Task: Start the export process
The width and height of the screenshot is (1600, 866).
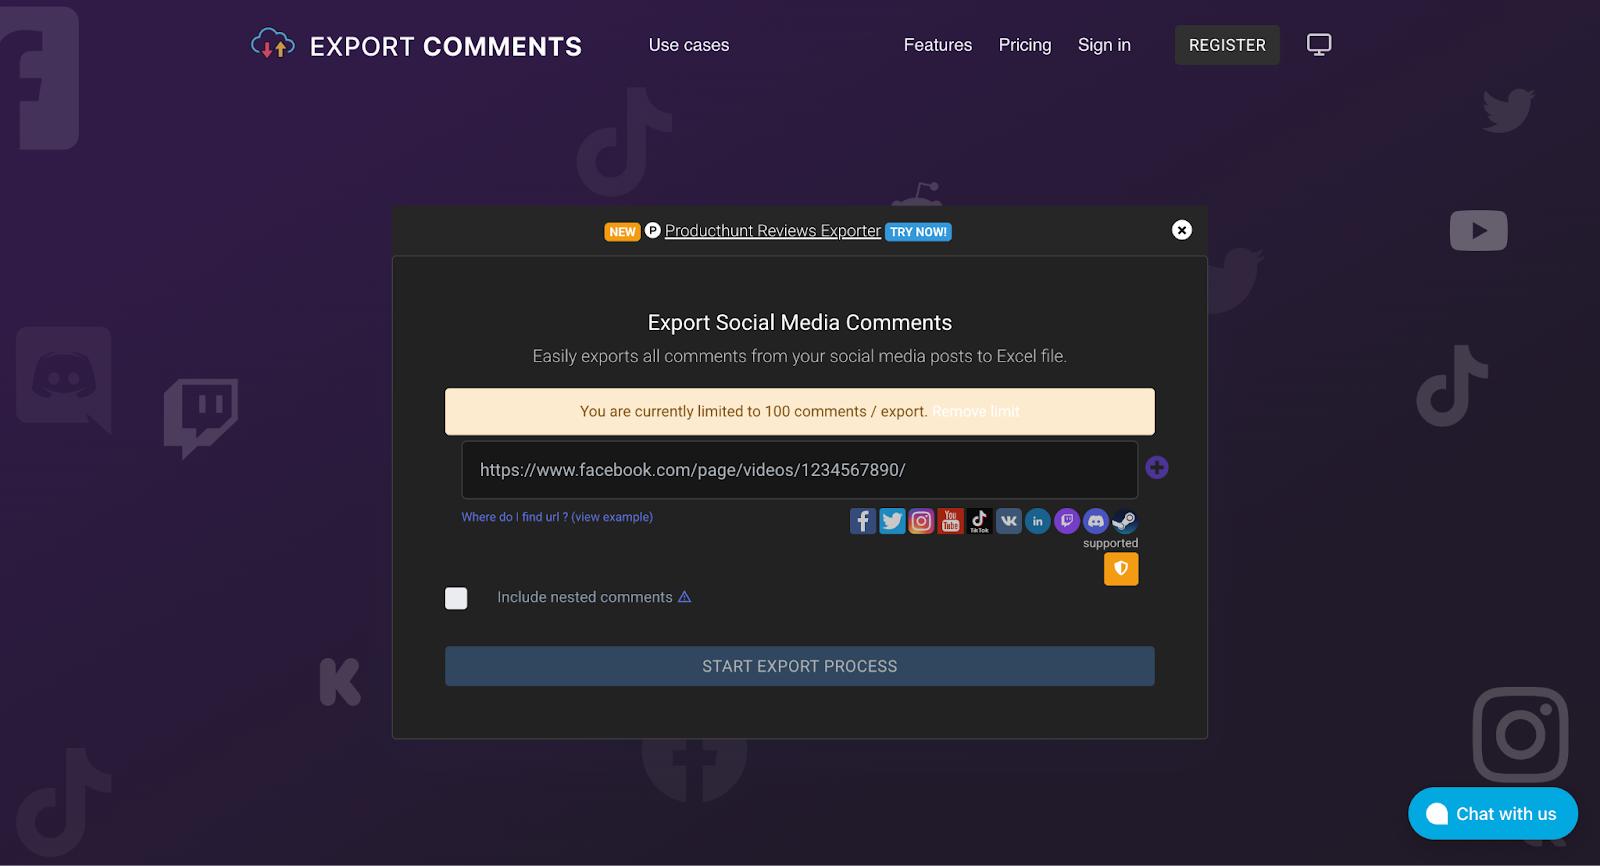Action: [800, 666]
